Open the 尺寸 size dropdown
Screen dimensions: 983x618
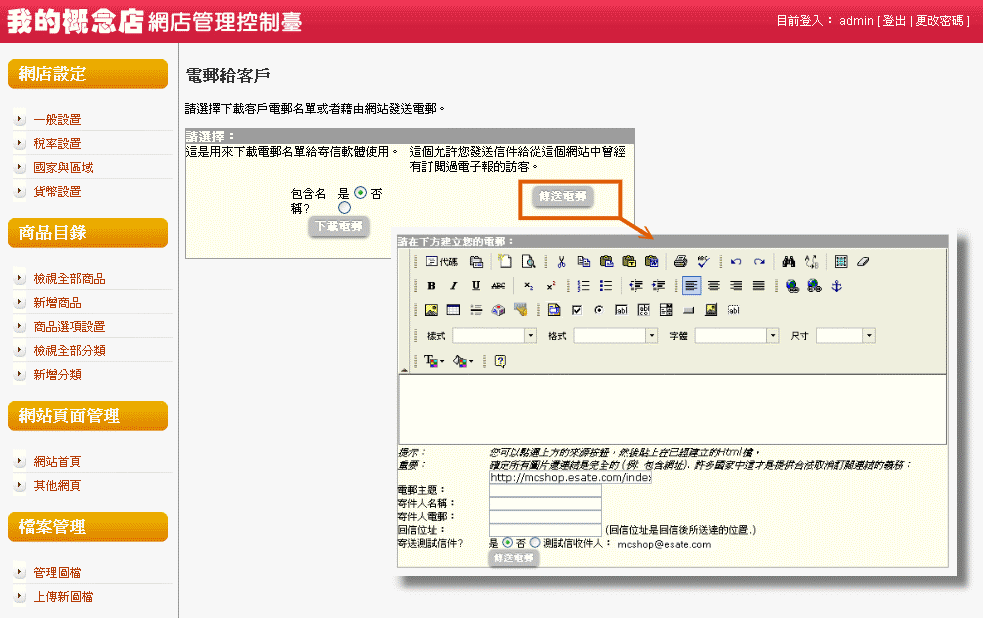[869, 336]
